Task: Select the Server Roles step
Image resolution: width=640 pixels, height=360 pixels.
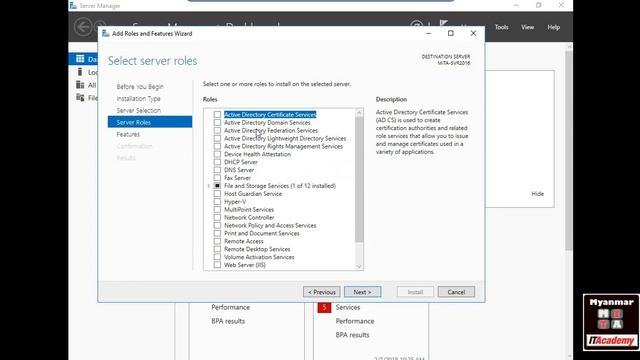Action: pos(150,122)
